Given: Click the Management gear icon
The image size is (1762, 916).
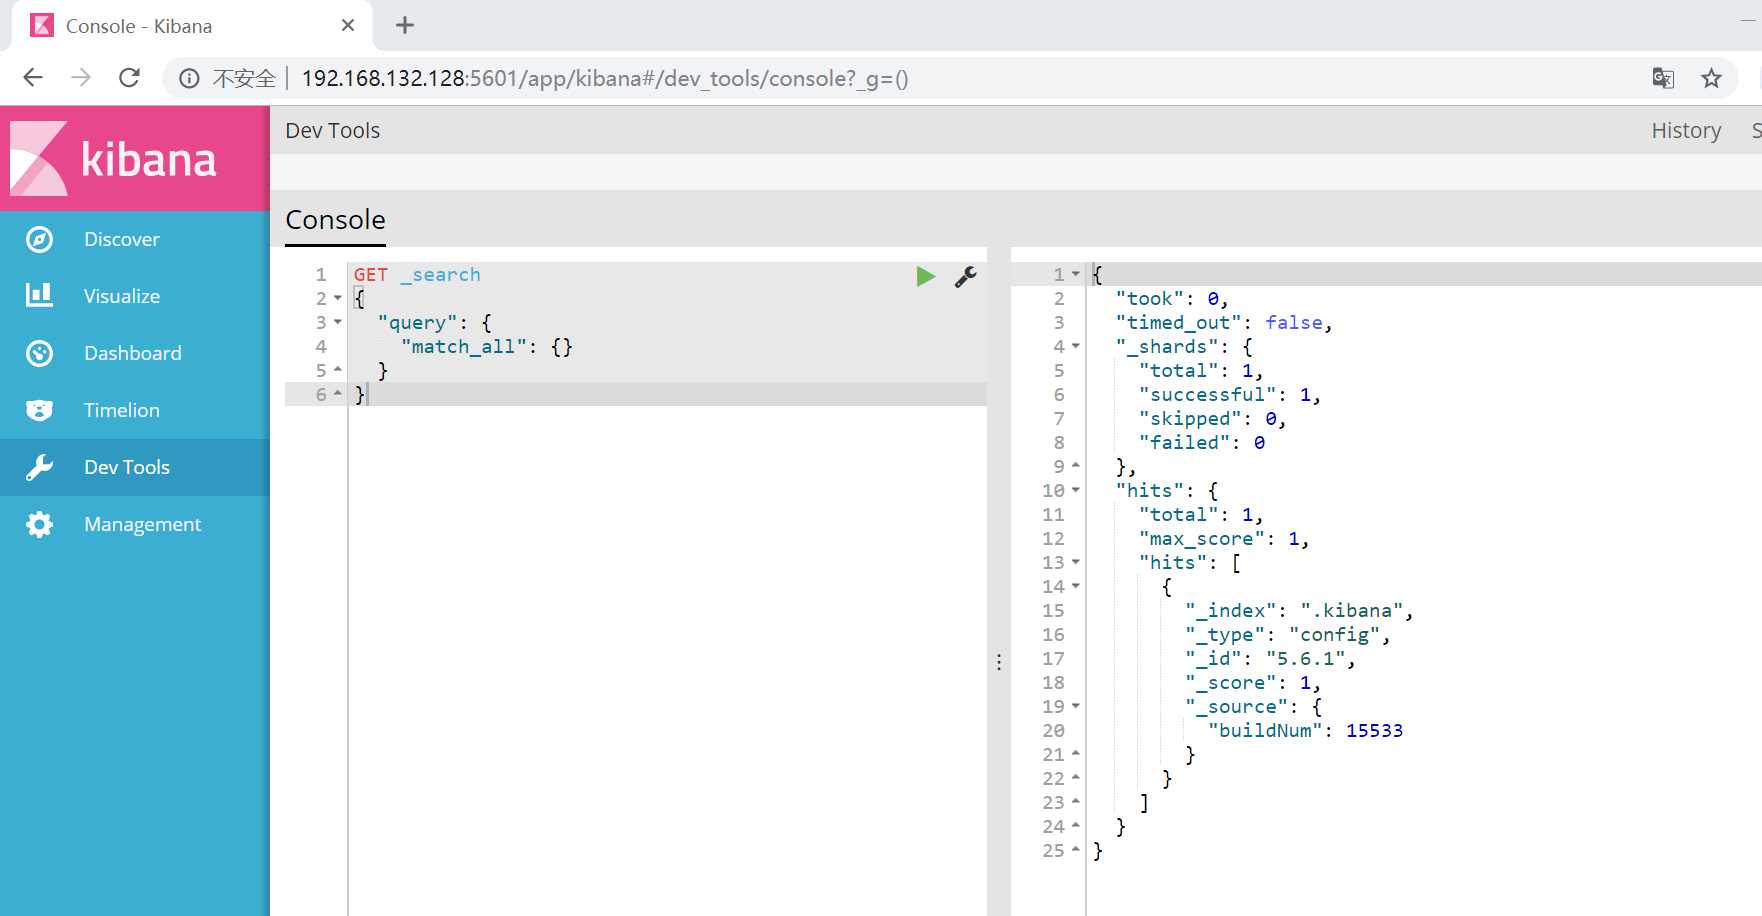Looking at the screenshot, I should (x=39, y=524).
